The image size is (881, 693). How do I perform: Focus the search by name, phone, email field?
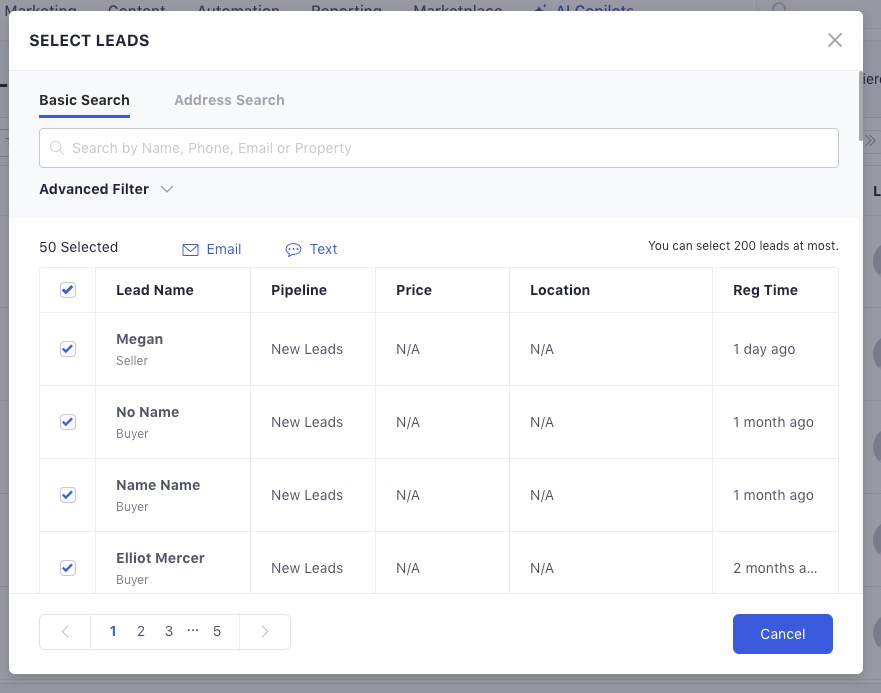tap(439, 148)
